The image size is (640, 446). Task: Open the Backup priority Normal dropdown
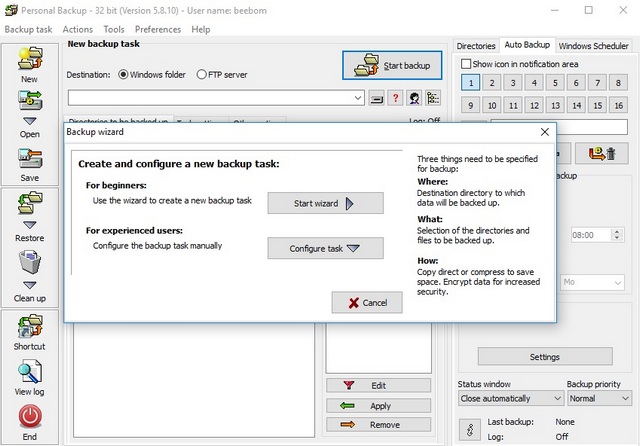(600, 398)
